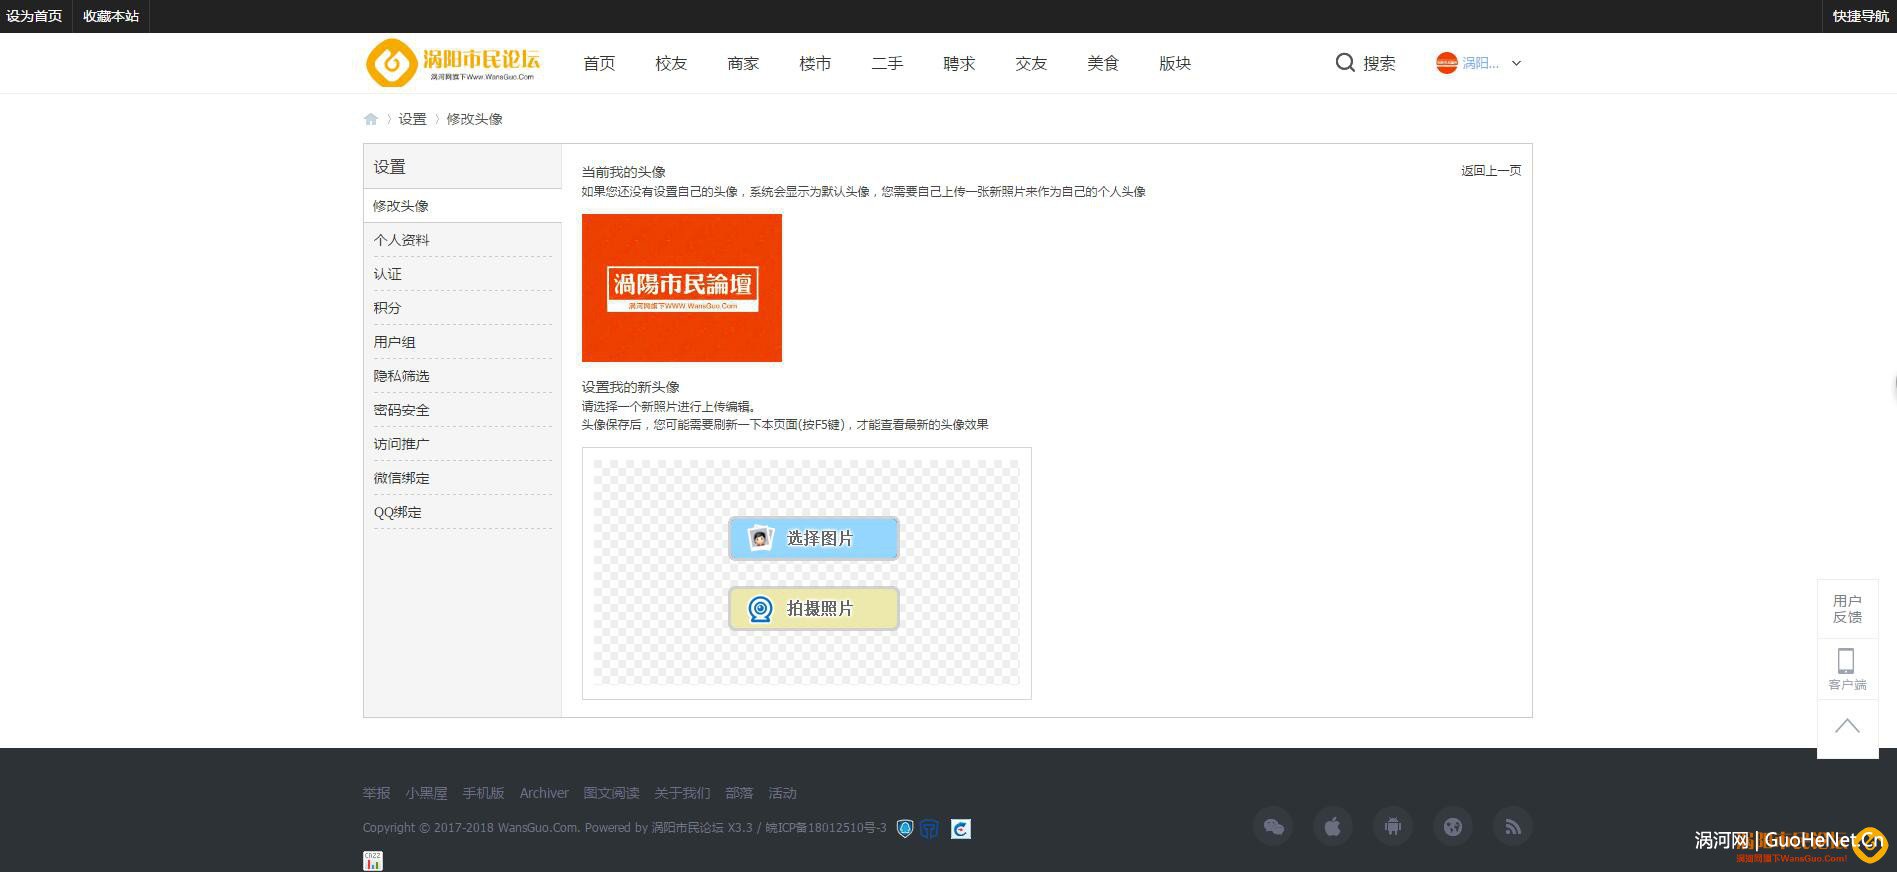Image resolution: width=1897 pixels, height=872 pixels.
Task: Click the WeChat icon in the footer
Action: 1273,827
